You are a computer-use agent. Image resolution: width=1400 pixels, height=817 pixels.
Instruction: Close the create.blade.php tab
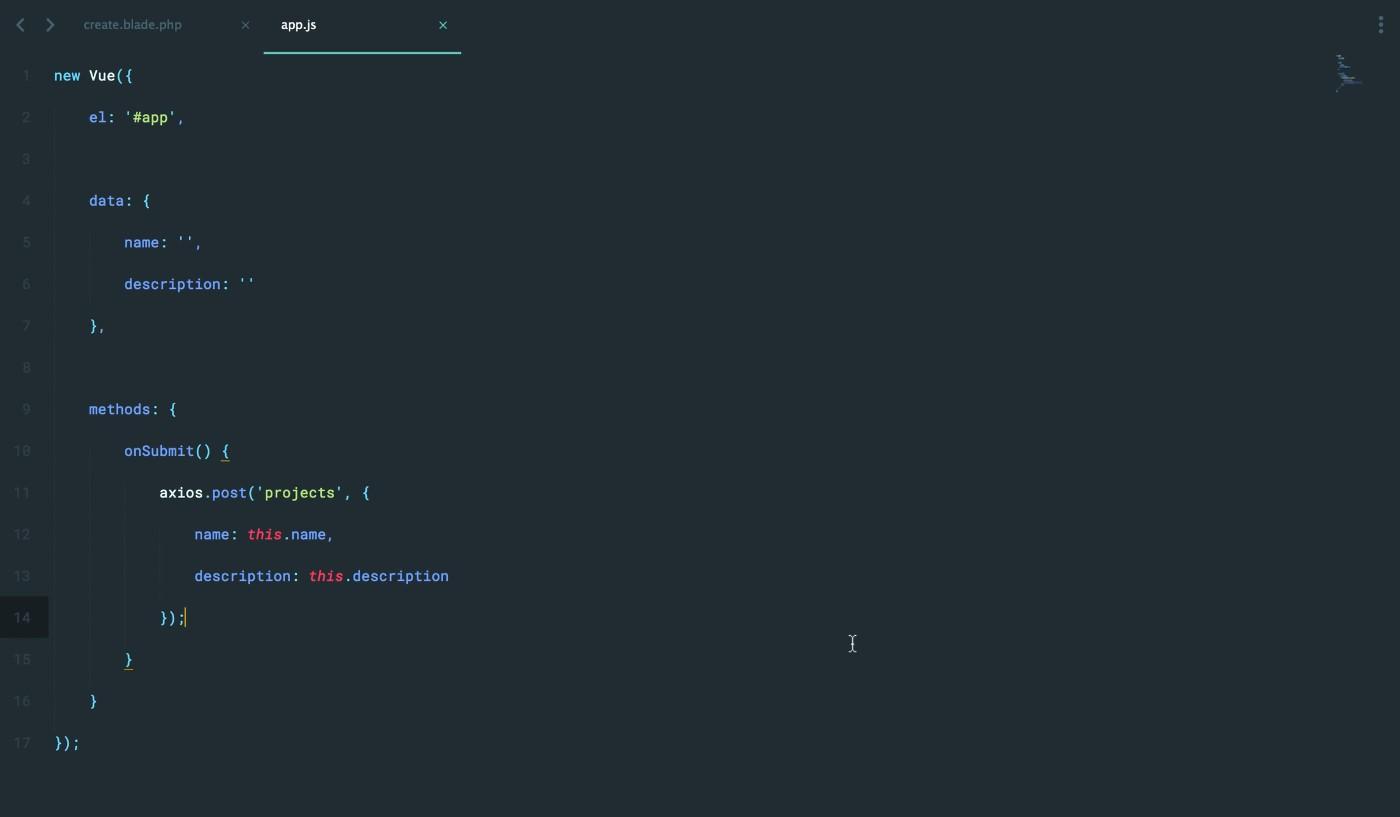click(x=245, y=25)
